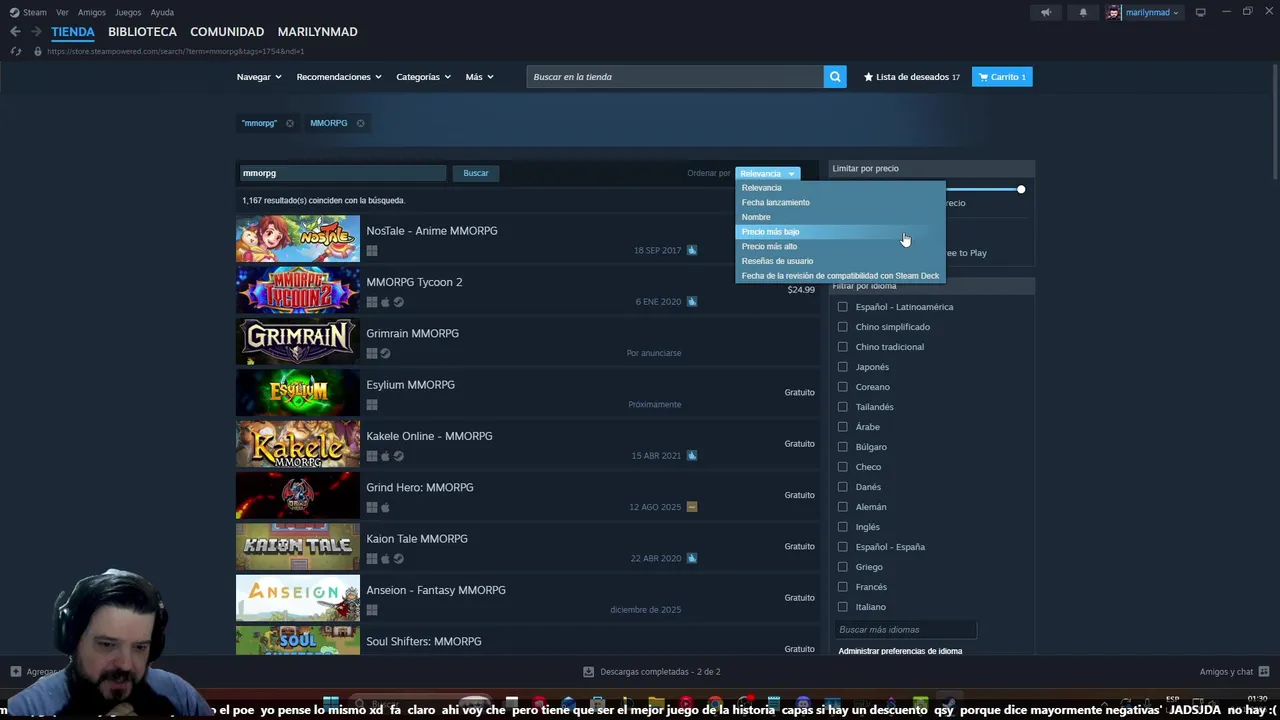
Task: Expand the Más dropdown
Action: 479,77
